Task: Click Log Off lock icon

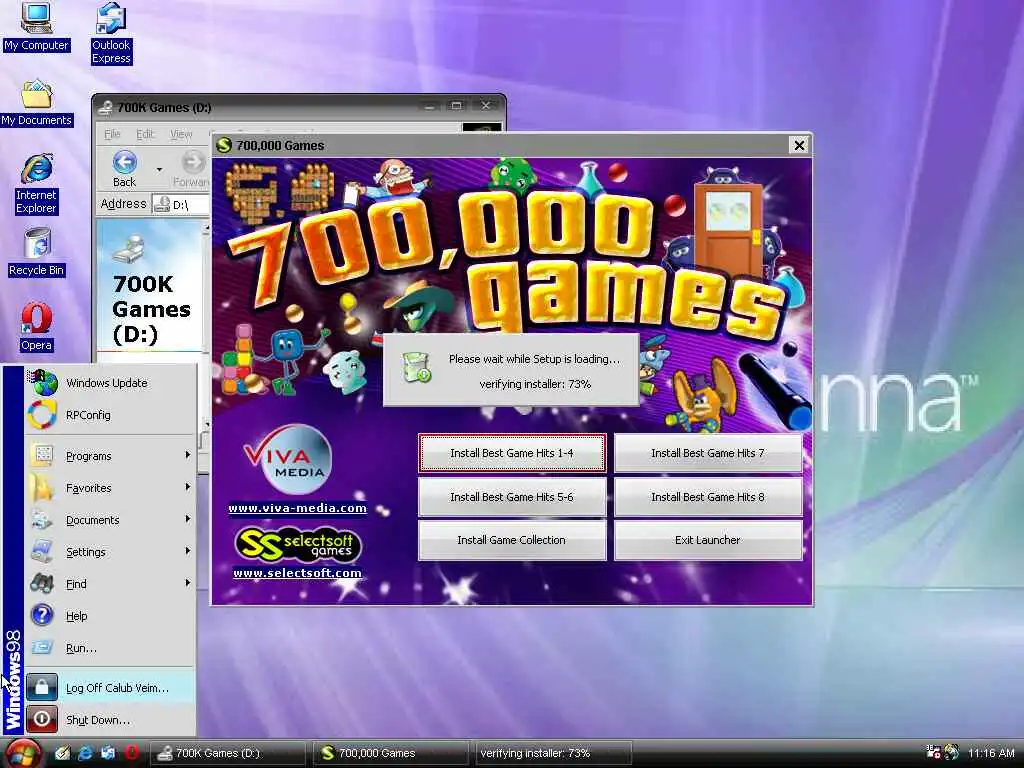Action: (42, 687)
